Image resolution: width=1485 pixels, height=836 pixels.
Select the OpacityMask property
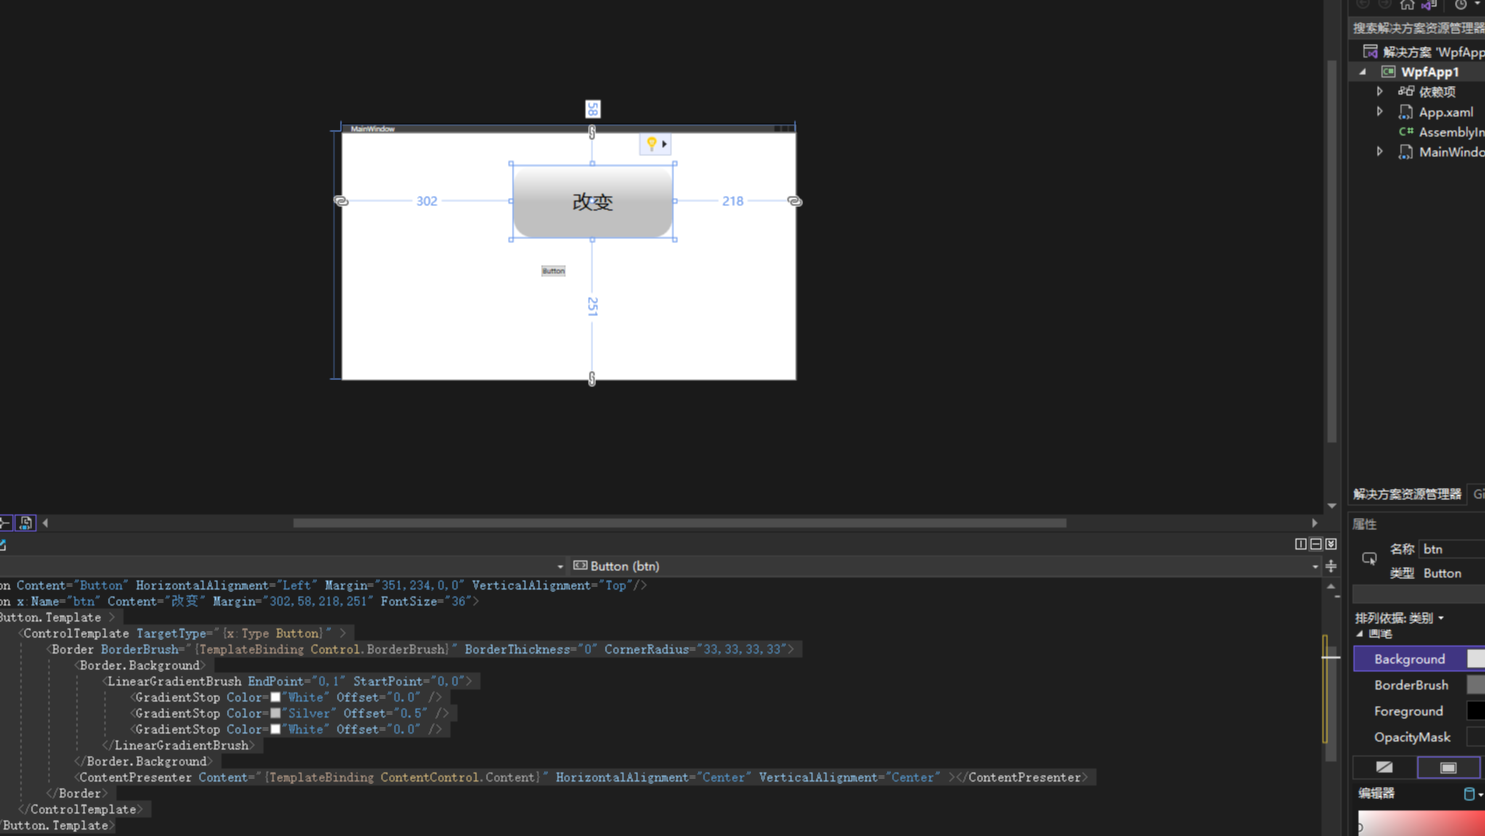(1412, 737)
